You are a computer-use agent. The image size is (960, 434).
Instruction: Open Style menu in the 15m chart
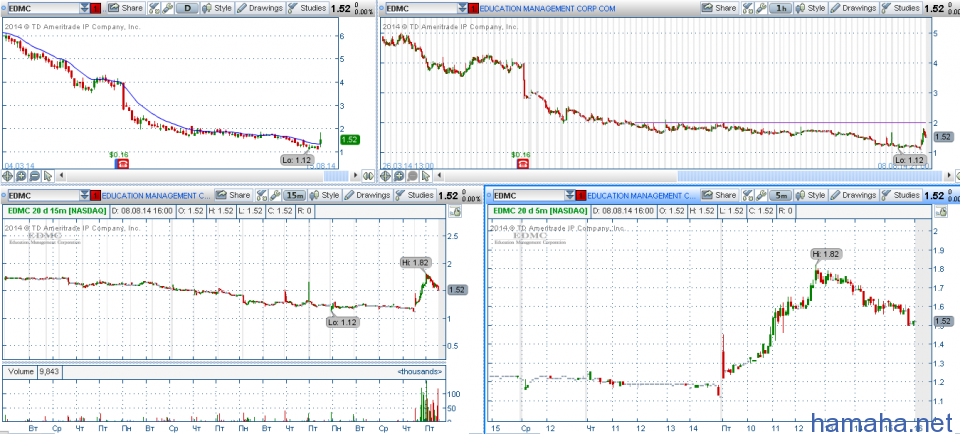(324, 195)
